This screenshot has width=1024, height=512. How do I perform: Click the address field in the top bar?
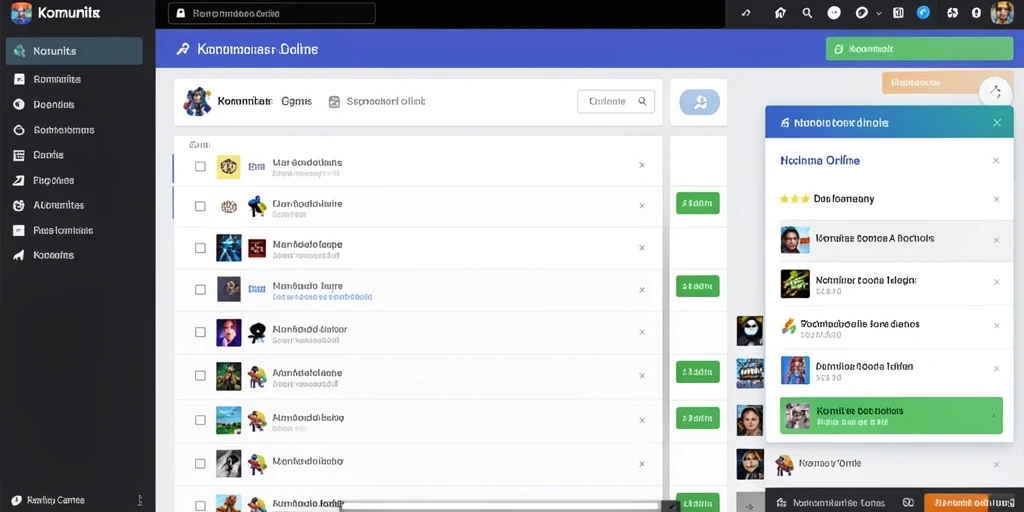click(x=272, y=13)
